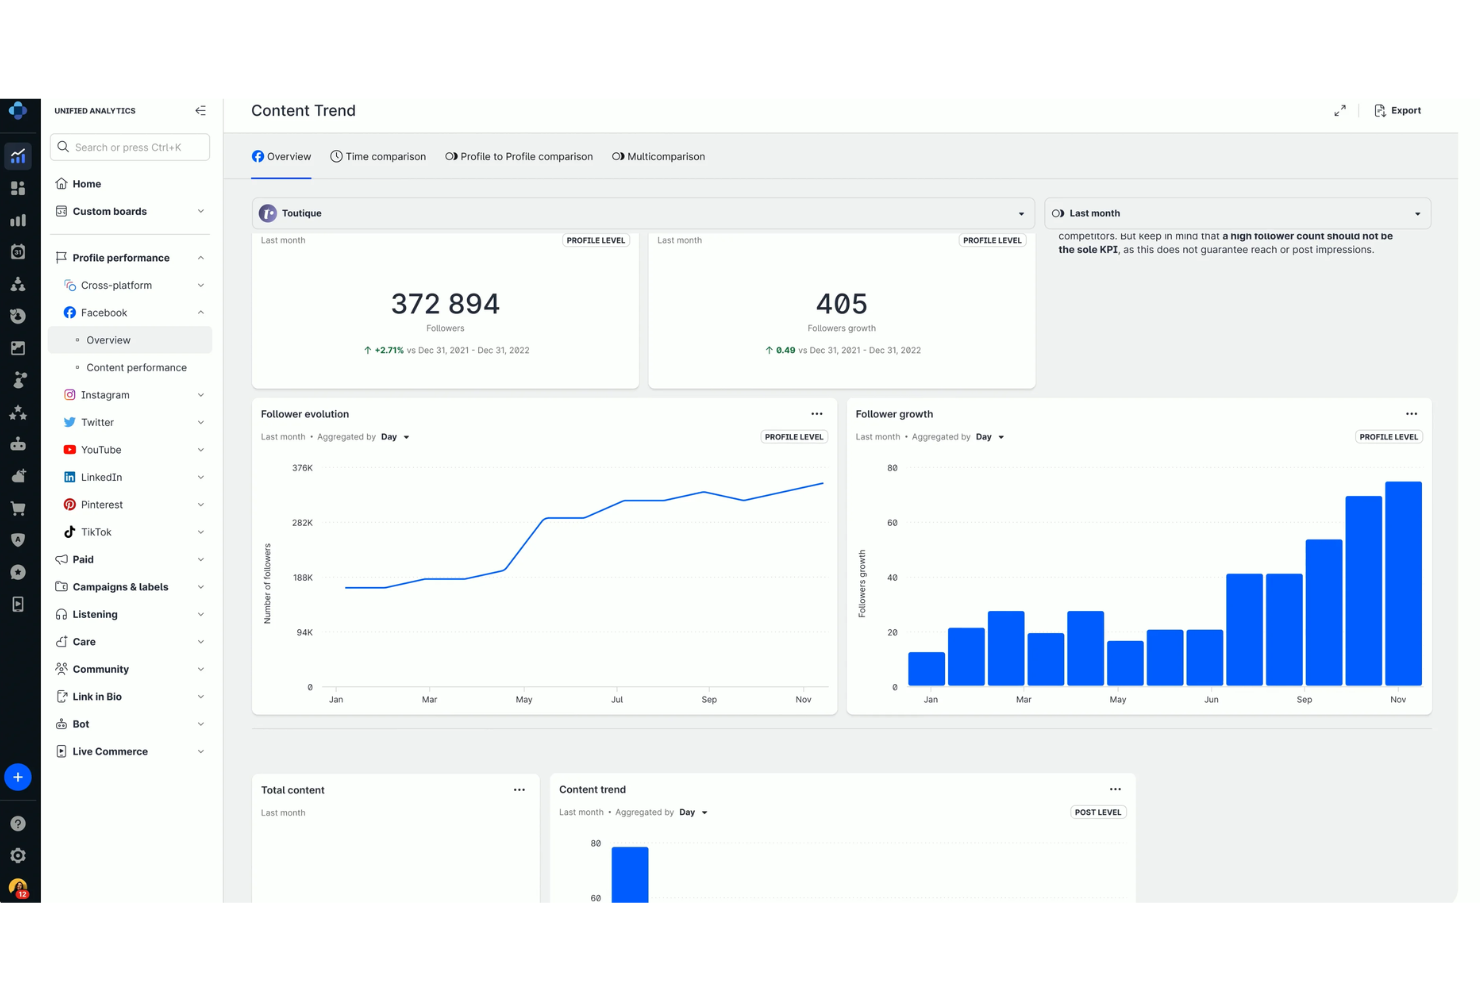The width and height of the screenshot is (1480, 987).
Task: Select the YouTube icon in the sidebar
Action: point(69,449)
